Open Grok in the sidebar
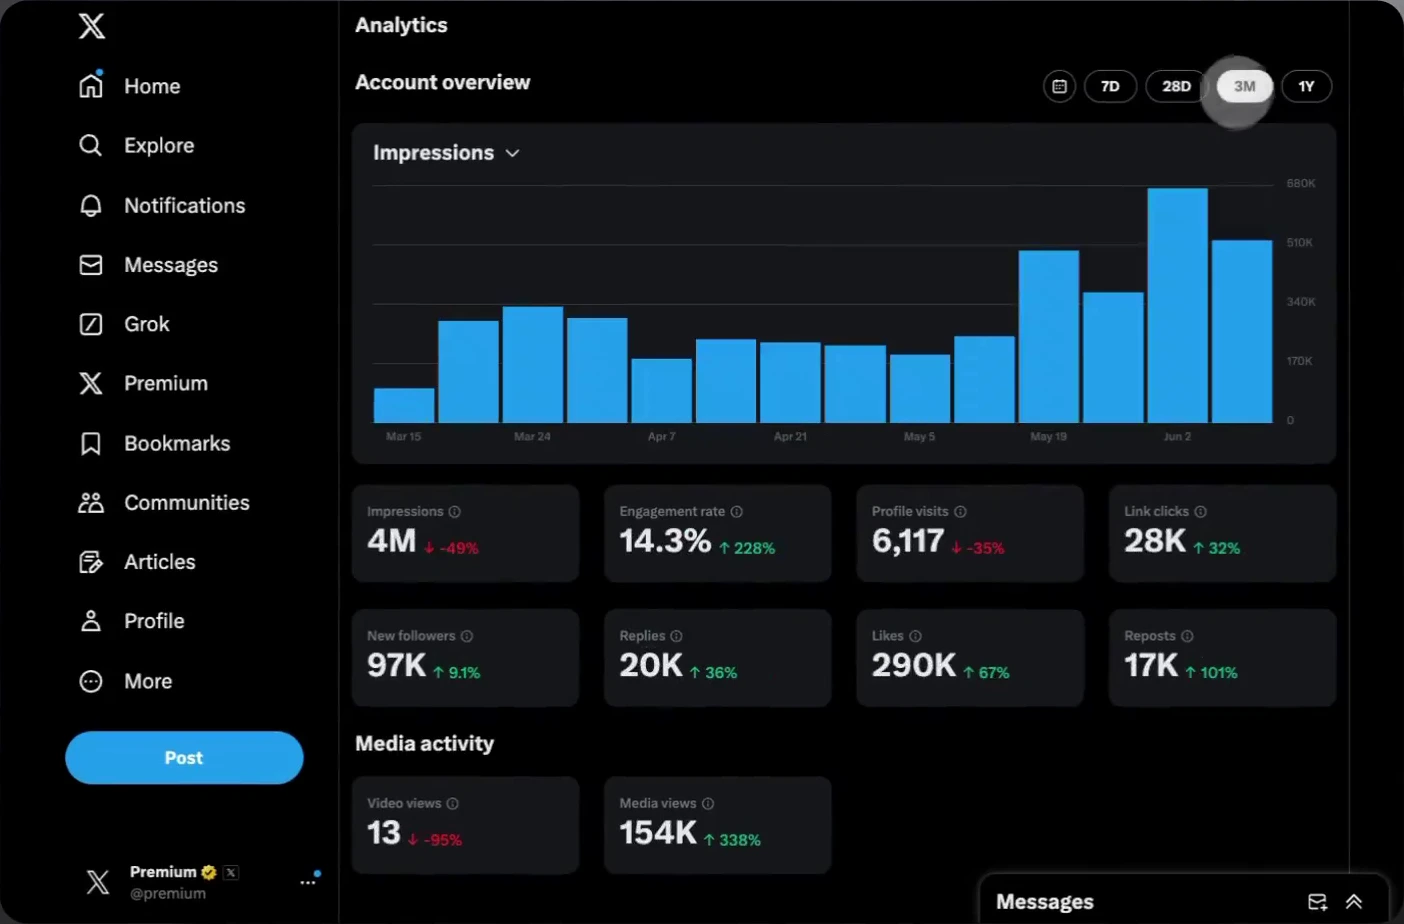 point(124,324)
